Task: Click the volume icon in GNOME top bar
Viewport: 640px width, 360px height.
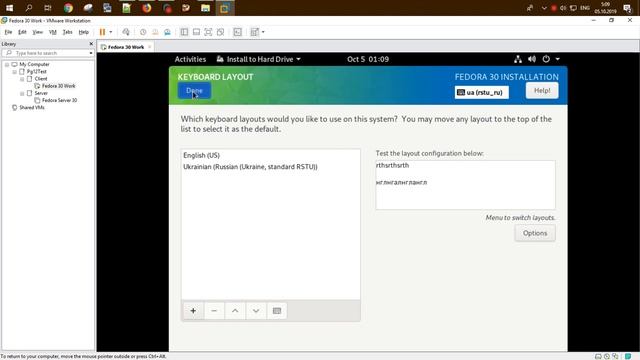Action: click(x=532, y=59)
